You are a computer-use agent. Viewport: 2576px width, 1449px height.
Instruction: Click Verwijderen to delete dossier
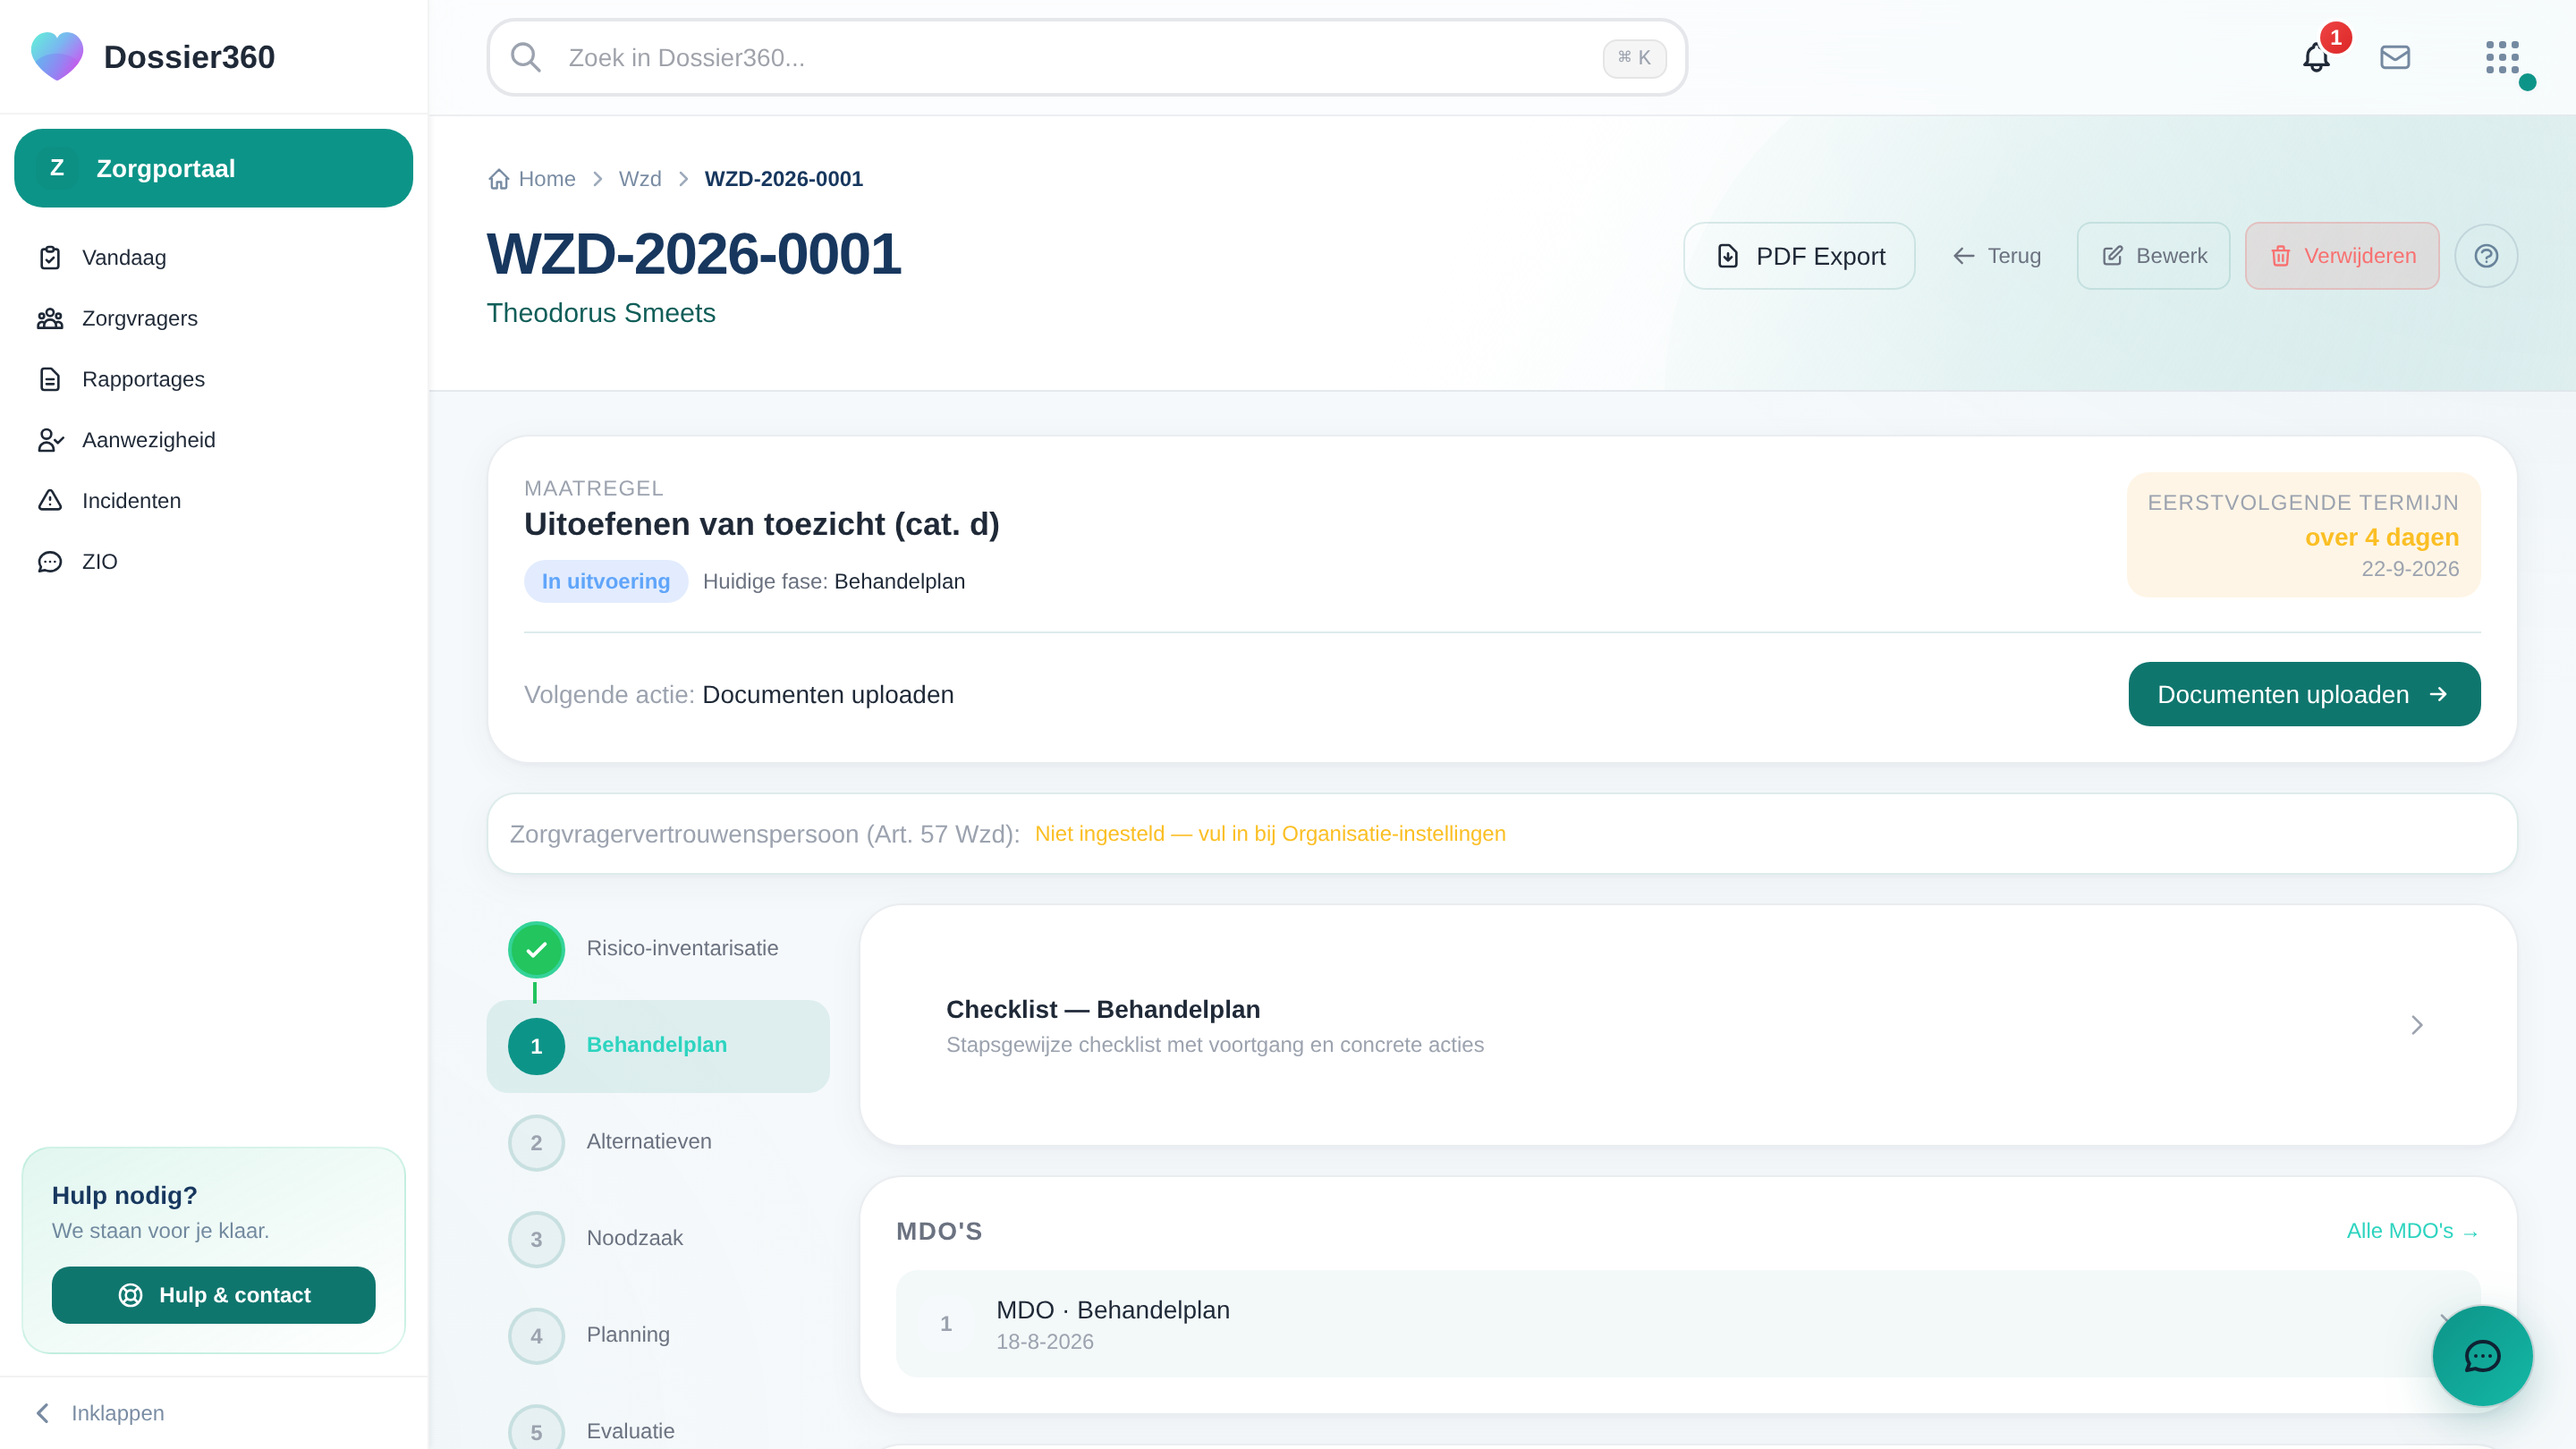pos(2342,256)
